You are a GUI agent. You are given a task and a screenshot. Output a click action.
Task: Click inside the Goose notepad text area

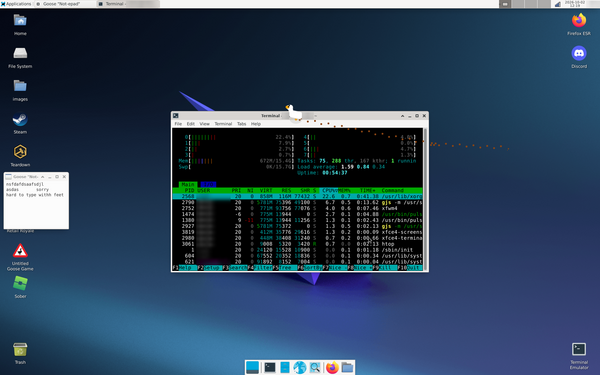tap(36, 205)
